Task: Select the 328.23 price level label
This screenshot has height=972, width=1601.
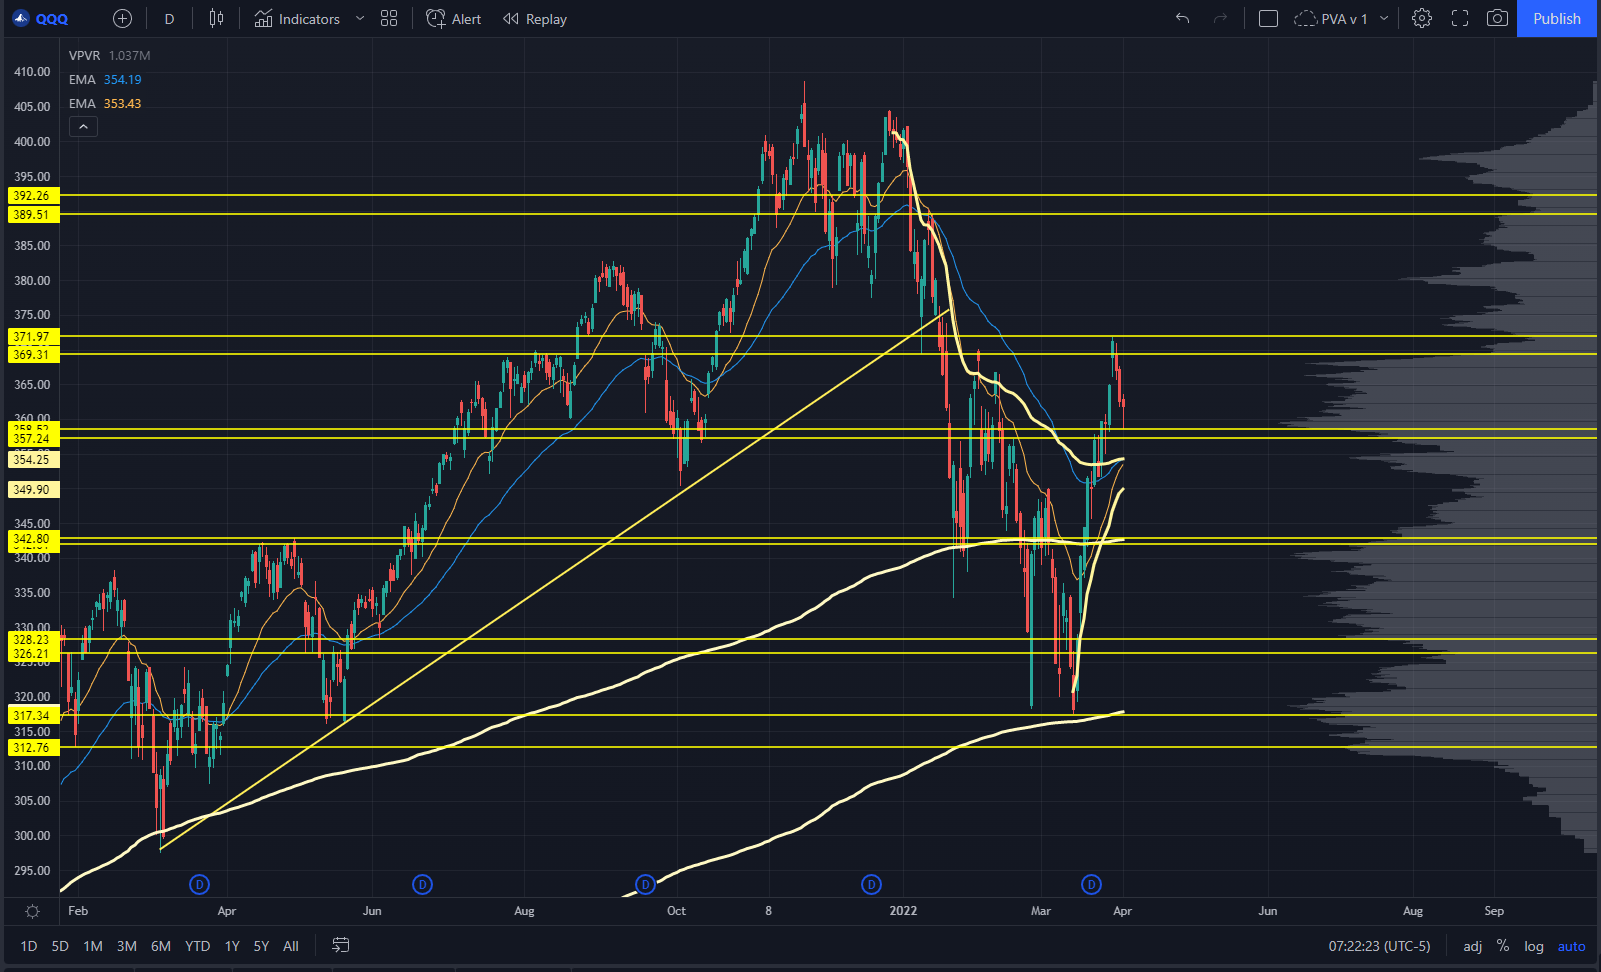Action: point(33,640)
